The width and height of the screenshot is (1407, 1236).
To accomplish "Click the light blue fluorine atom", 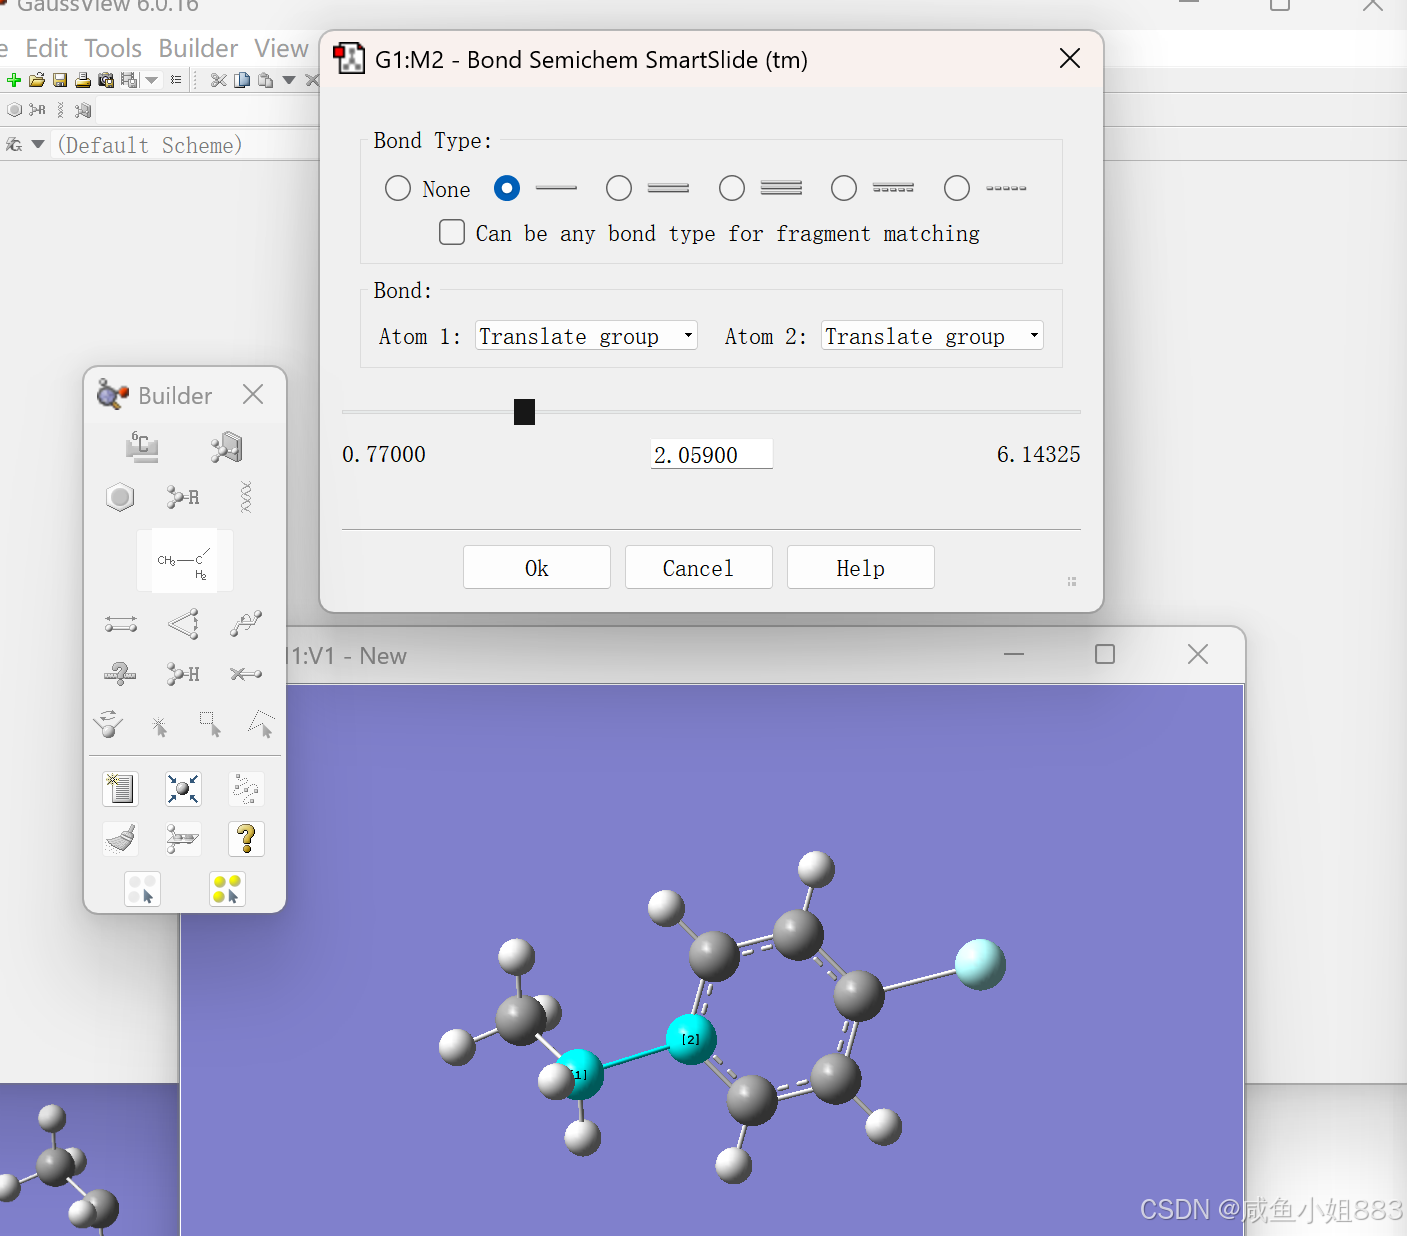I will click(980, 964).
